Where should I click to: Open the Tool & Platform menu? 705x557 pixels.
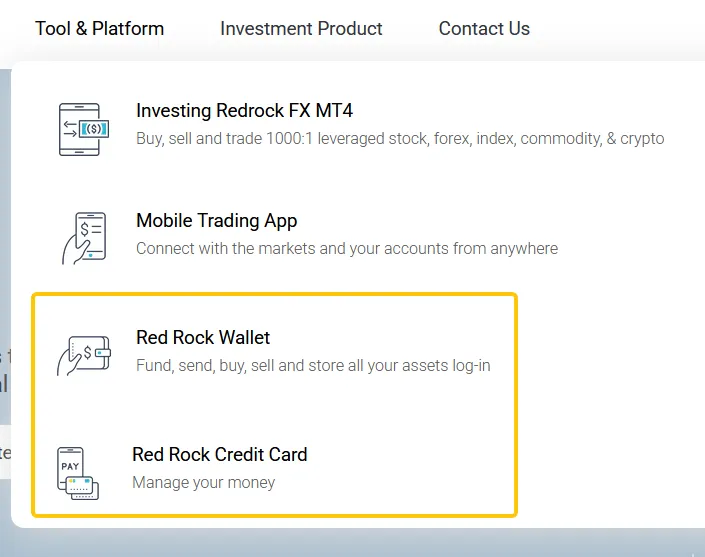coord(99,29)
